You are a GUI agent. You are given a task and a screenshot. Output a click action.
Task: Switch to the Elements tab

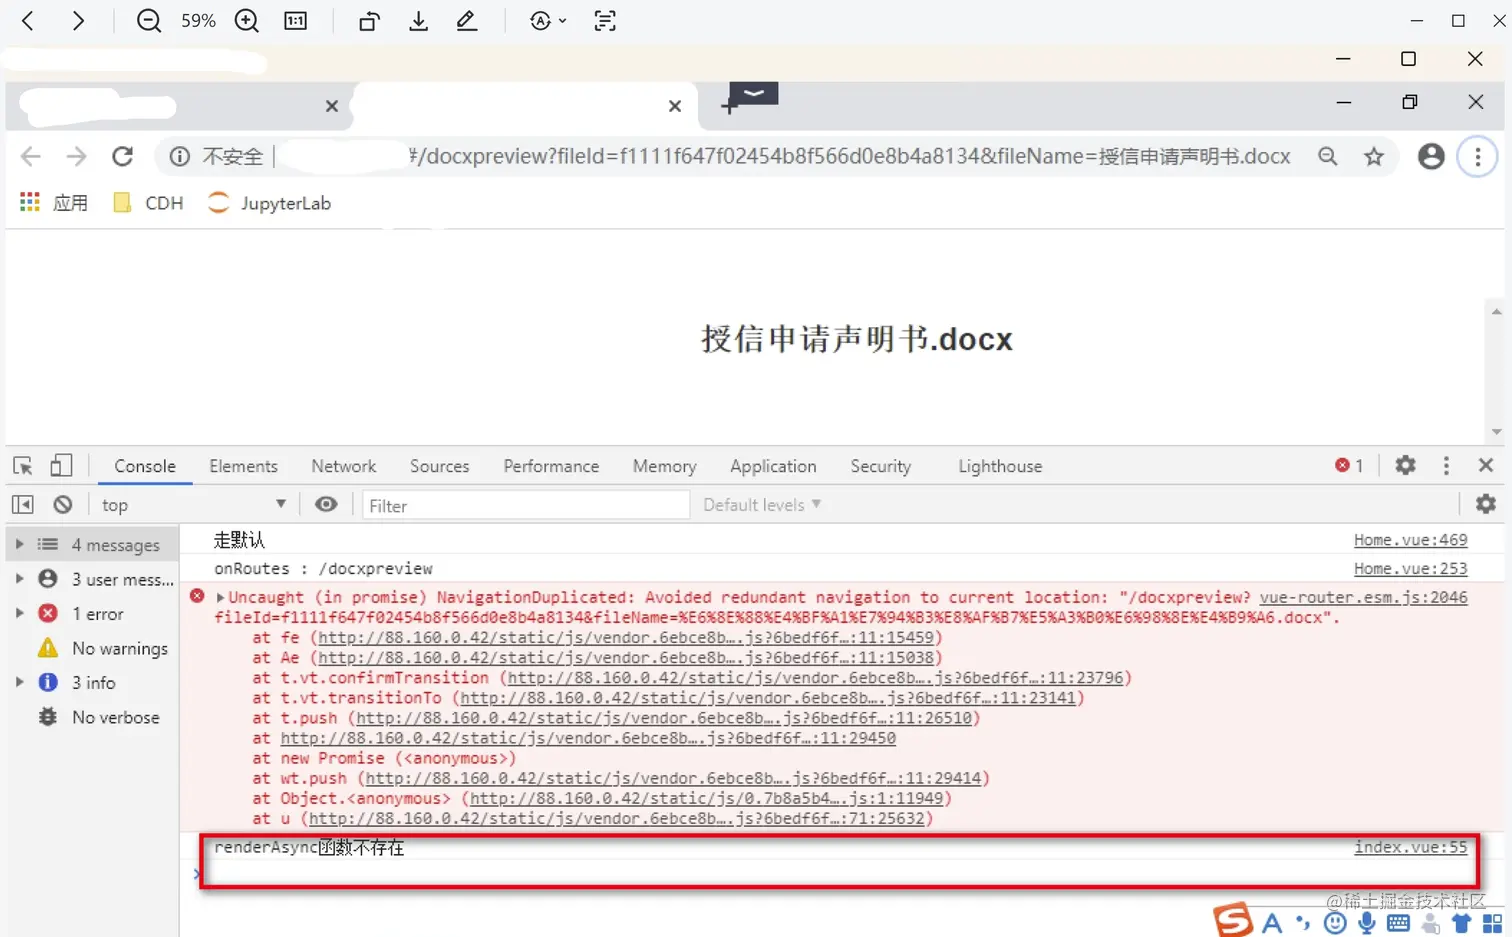pyautogui.click(x=243, y=466)
